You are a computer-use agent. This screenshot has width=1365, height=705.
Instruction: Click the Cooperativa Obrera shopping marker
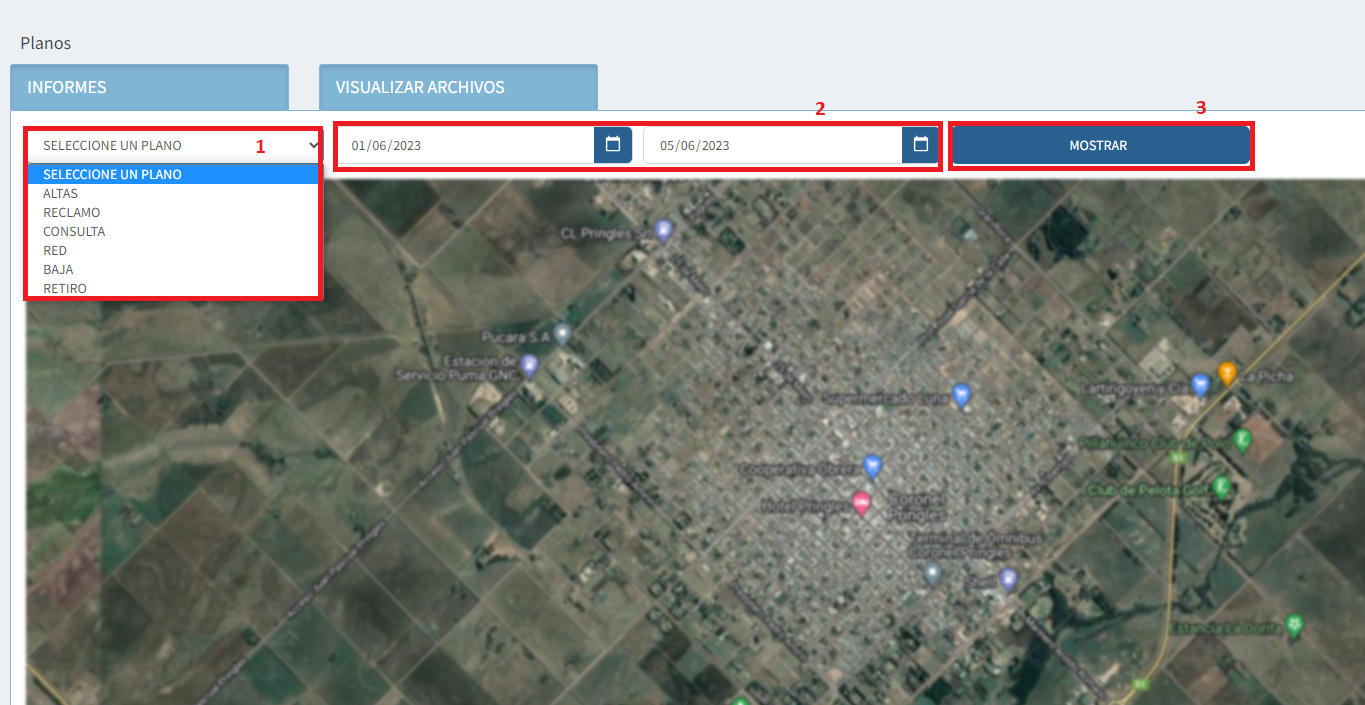click(x=873, y=466)
